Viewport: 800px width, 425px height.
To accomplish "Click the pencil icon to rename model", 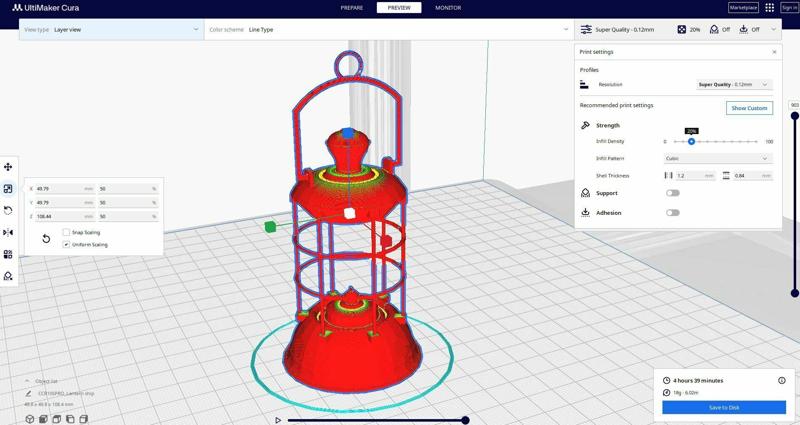I will tap(29, 393).
